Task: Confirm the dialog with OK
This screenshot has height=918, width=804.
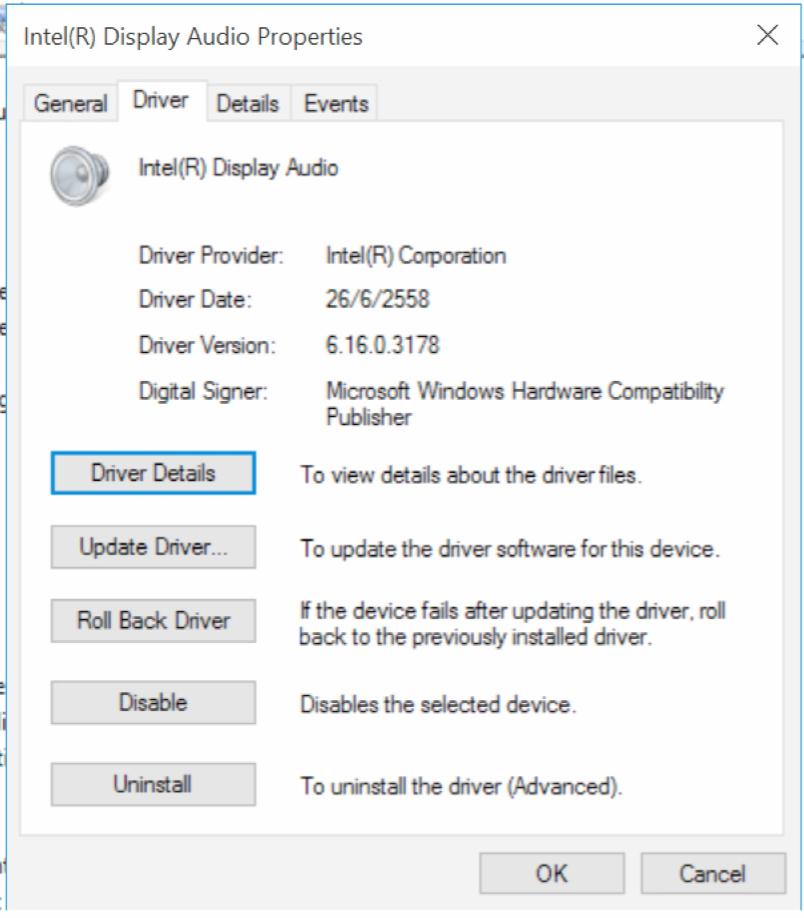Action: pyautogui.click(x=551, y=873)
